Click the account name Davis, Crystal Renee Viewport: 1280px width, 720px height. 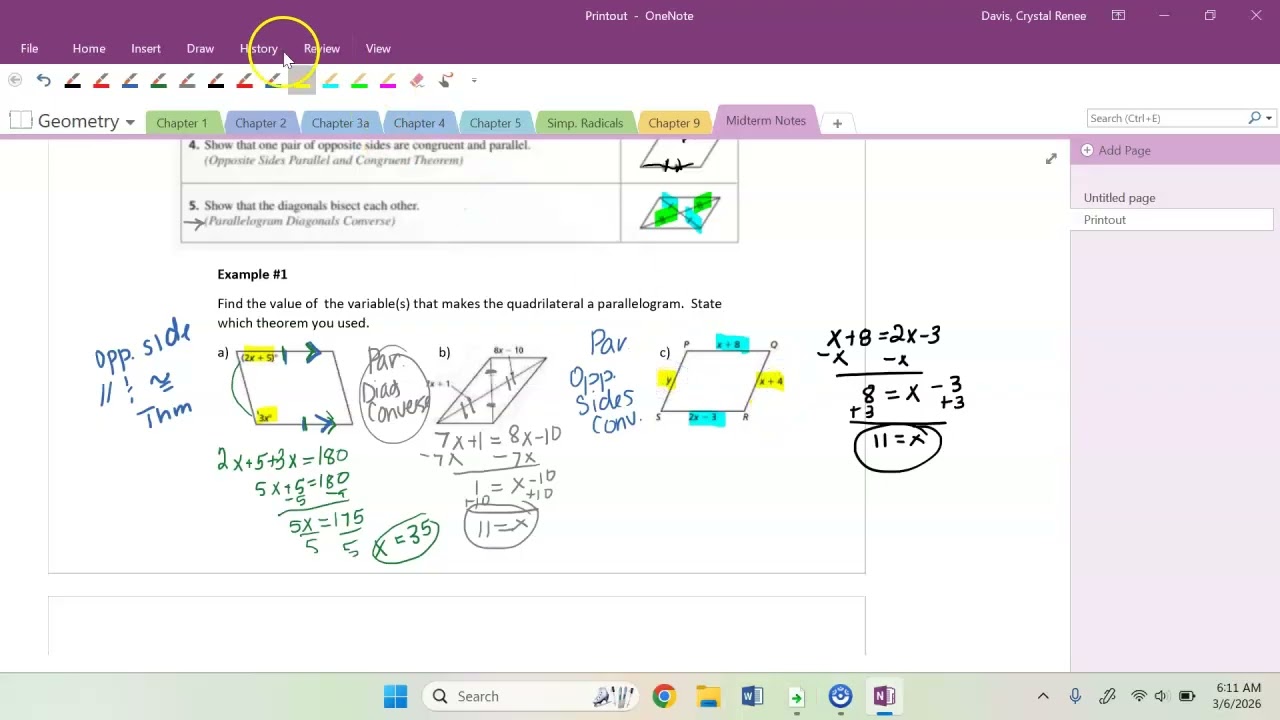(x=1033, y=16)
